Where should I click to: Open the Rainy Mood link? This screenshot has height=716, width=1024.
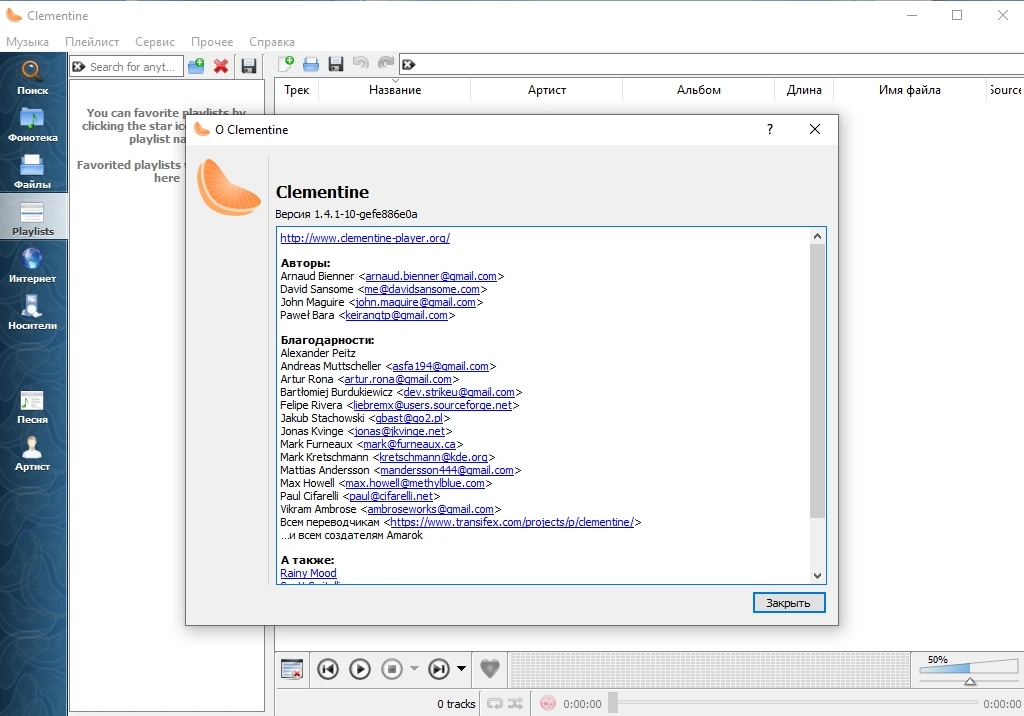pyautogui.click(x=308, y=573)
